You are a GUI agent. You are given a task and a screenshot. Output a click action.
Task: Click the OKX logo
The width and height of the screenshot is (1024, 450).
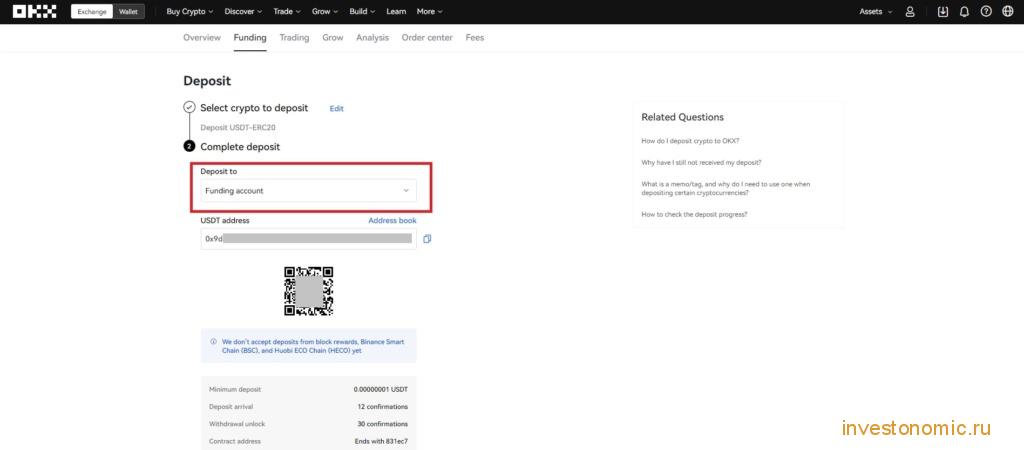(x=35, y=11)
